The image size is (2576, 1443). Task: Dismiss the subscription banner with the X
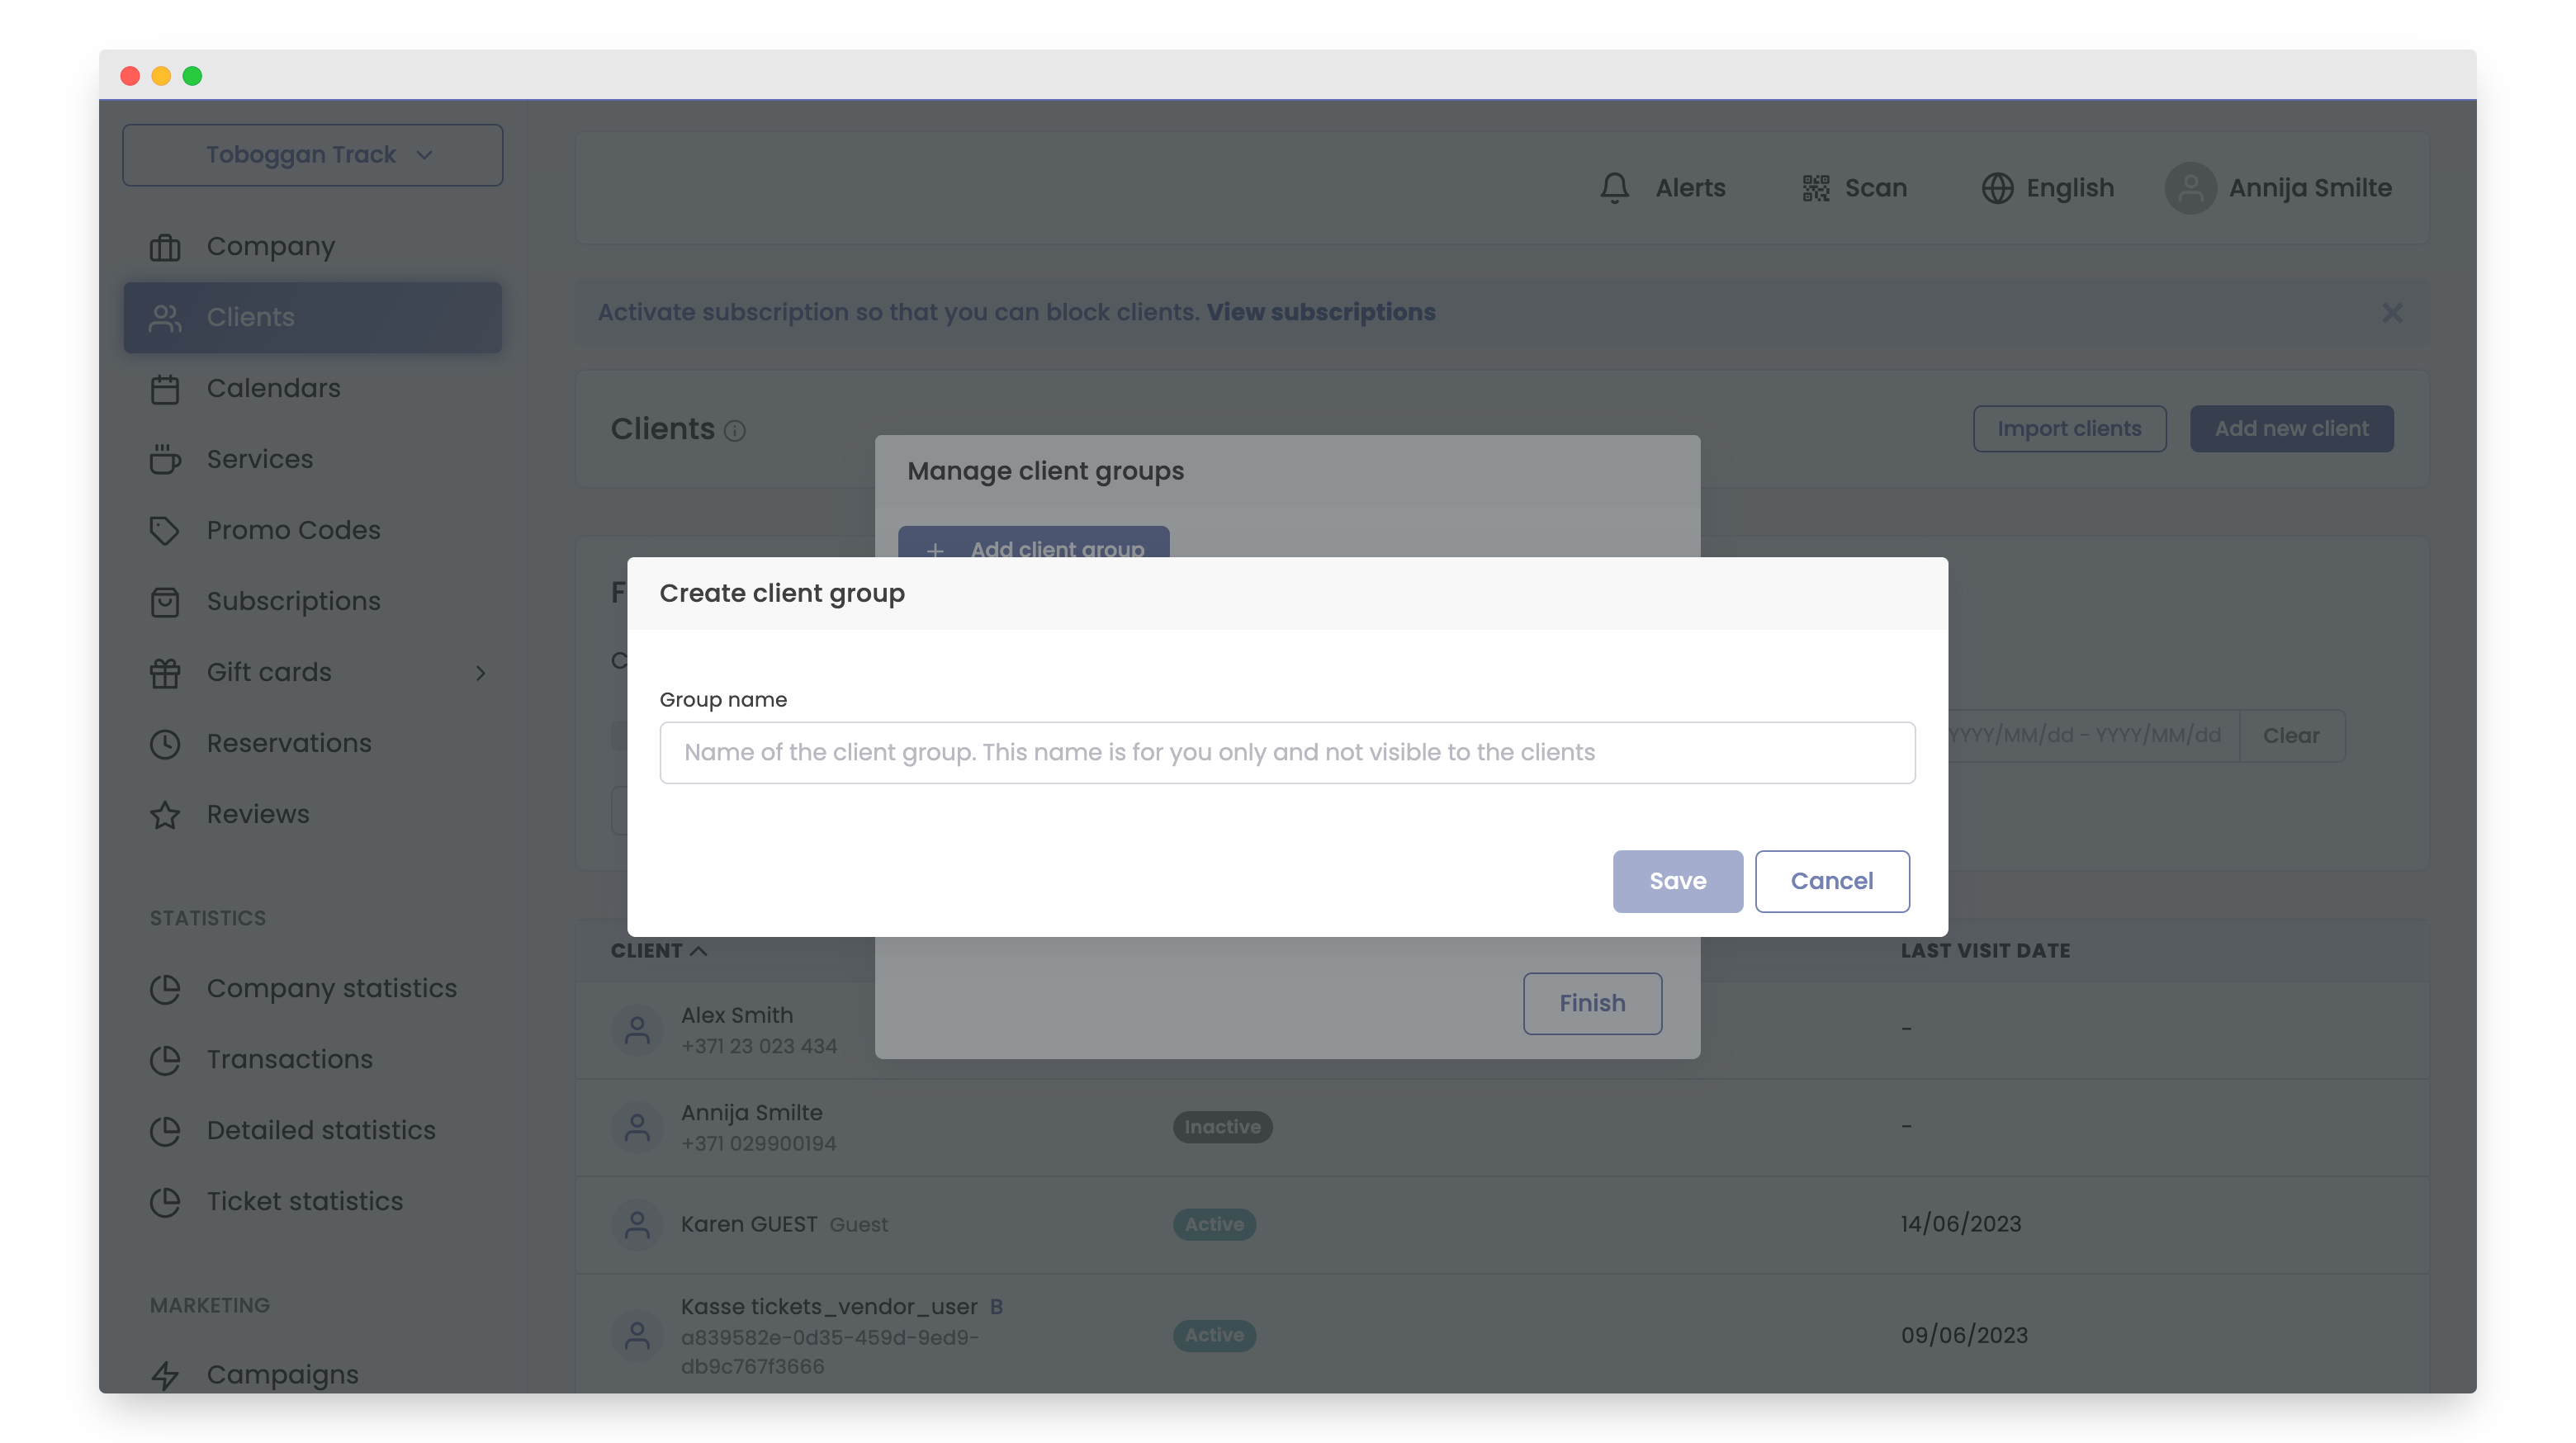point(2391,313)
